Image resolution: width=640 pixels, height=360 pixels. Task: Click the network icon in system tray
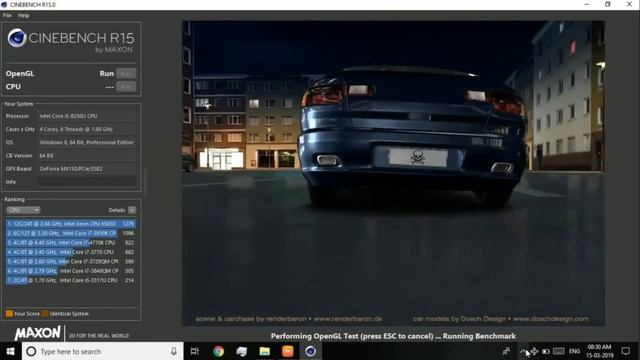[x=534, y=351]
